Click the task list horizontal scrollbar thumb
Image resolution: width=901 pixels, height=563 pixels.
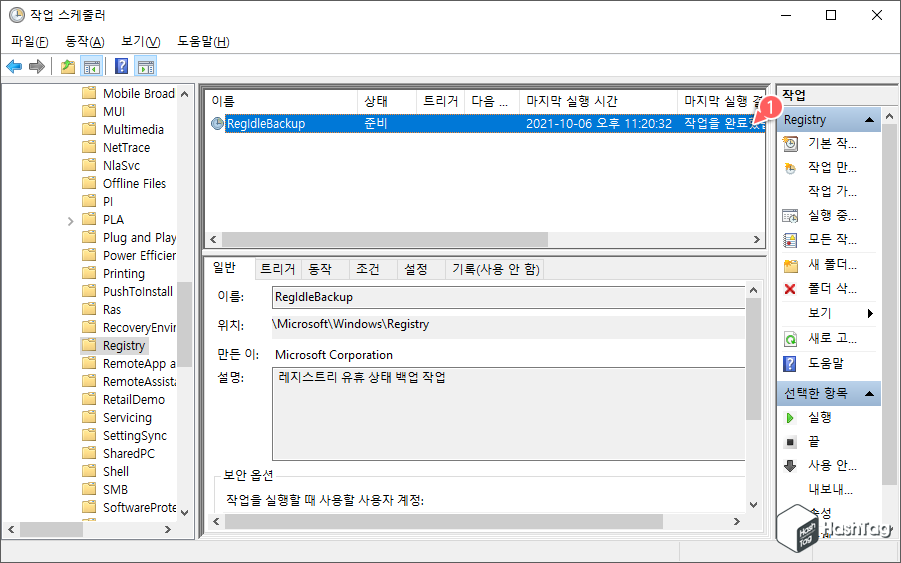coord(385,239)
